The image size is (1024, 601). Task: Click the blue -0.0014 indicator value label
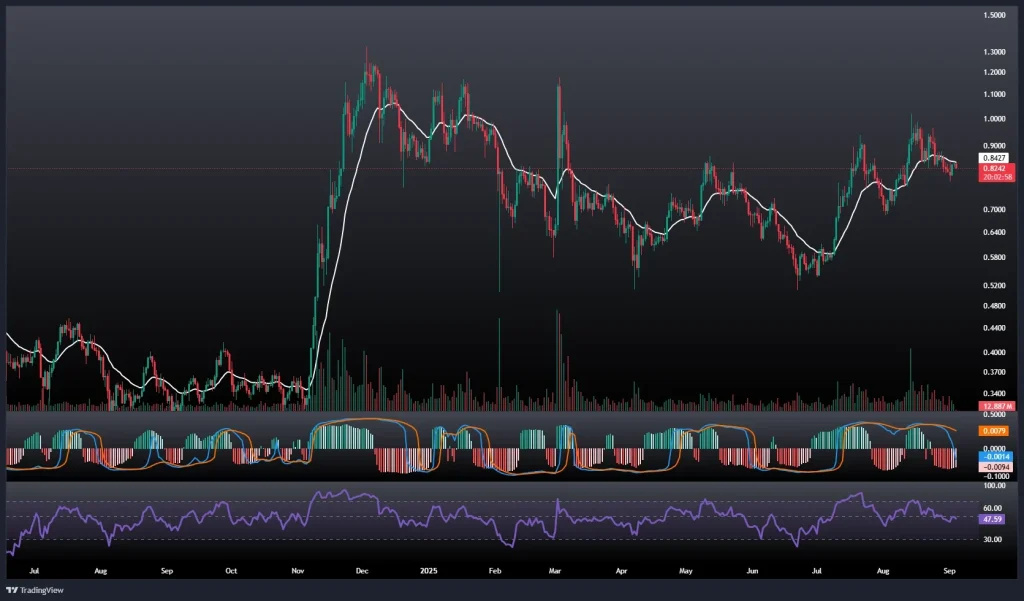tap(995, 455)
